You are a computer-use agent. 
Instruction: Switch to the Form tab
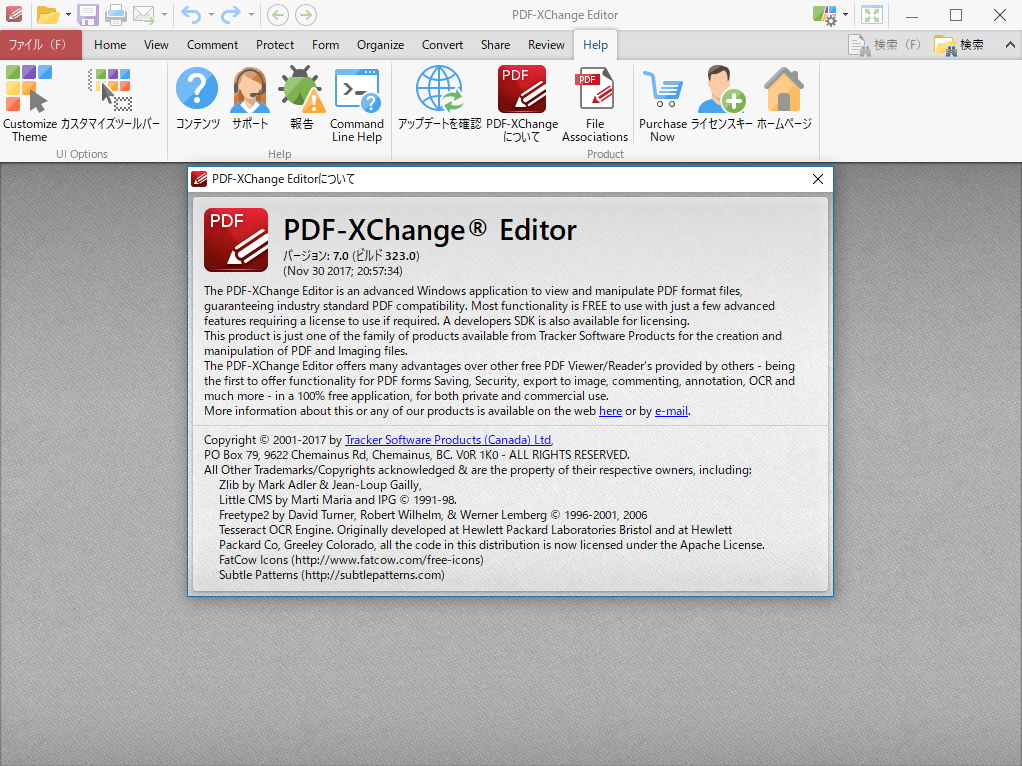325,44
